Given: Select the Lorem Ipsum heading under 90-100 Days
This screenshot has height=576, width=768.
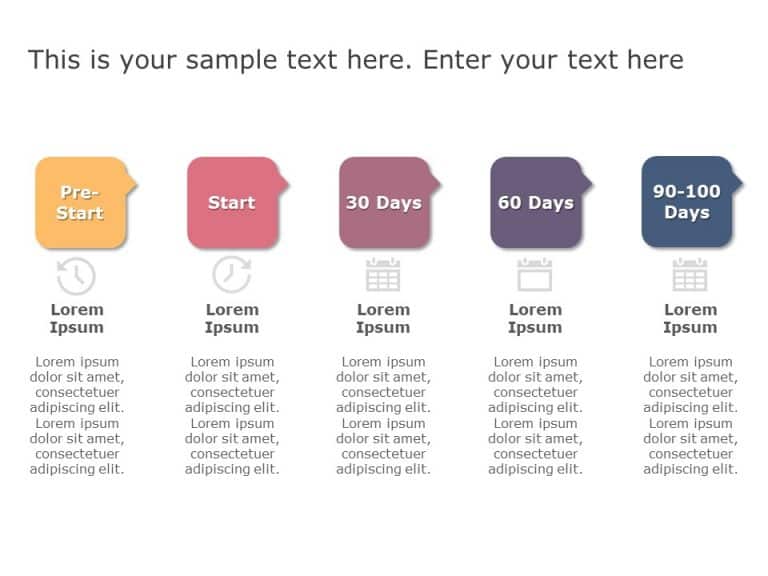Looking at the screenshot, I should pos(690,318).
